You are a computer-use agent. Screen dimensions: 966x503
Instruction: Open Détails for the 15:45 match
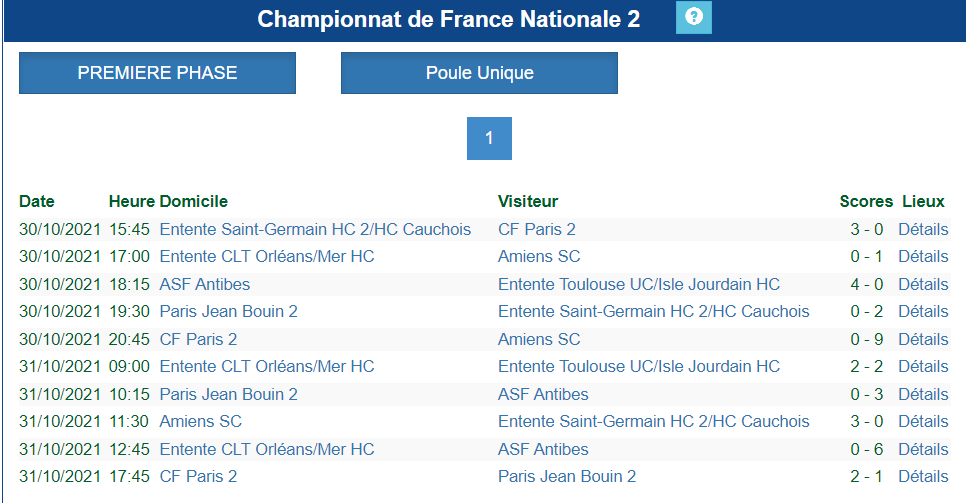click(x=923, y=229)
